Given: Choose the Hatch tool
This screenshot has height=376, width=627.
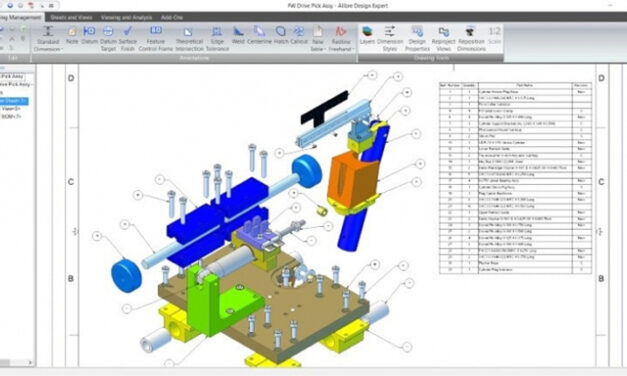Looking at the screenshot, I should 281,35.
